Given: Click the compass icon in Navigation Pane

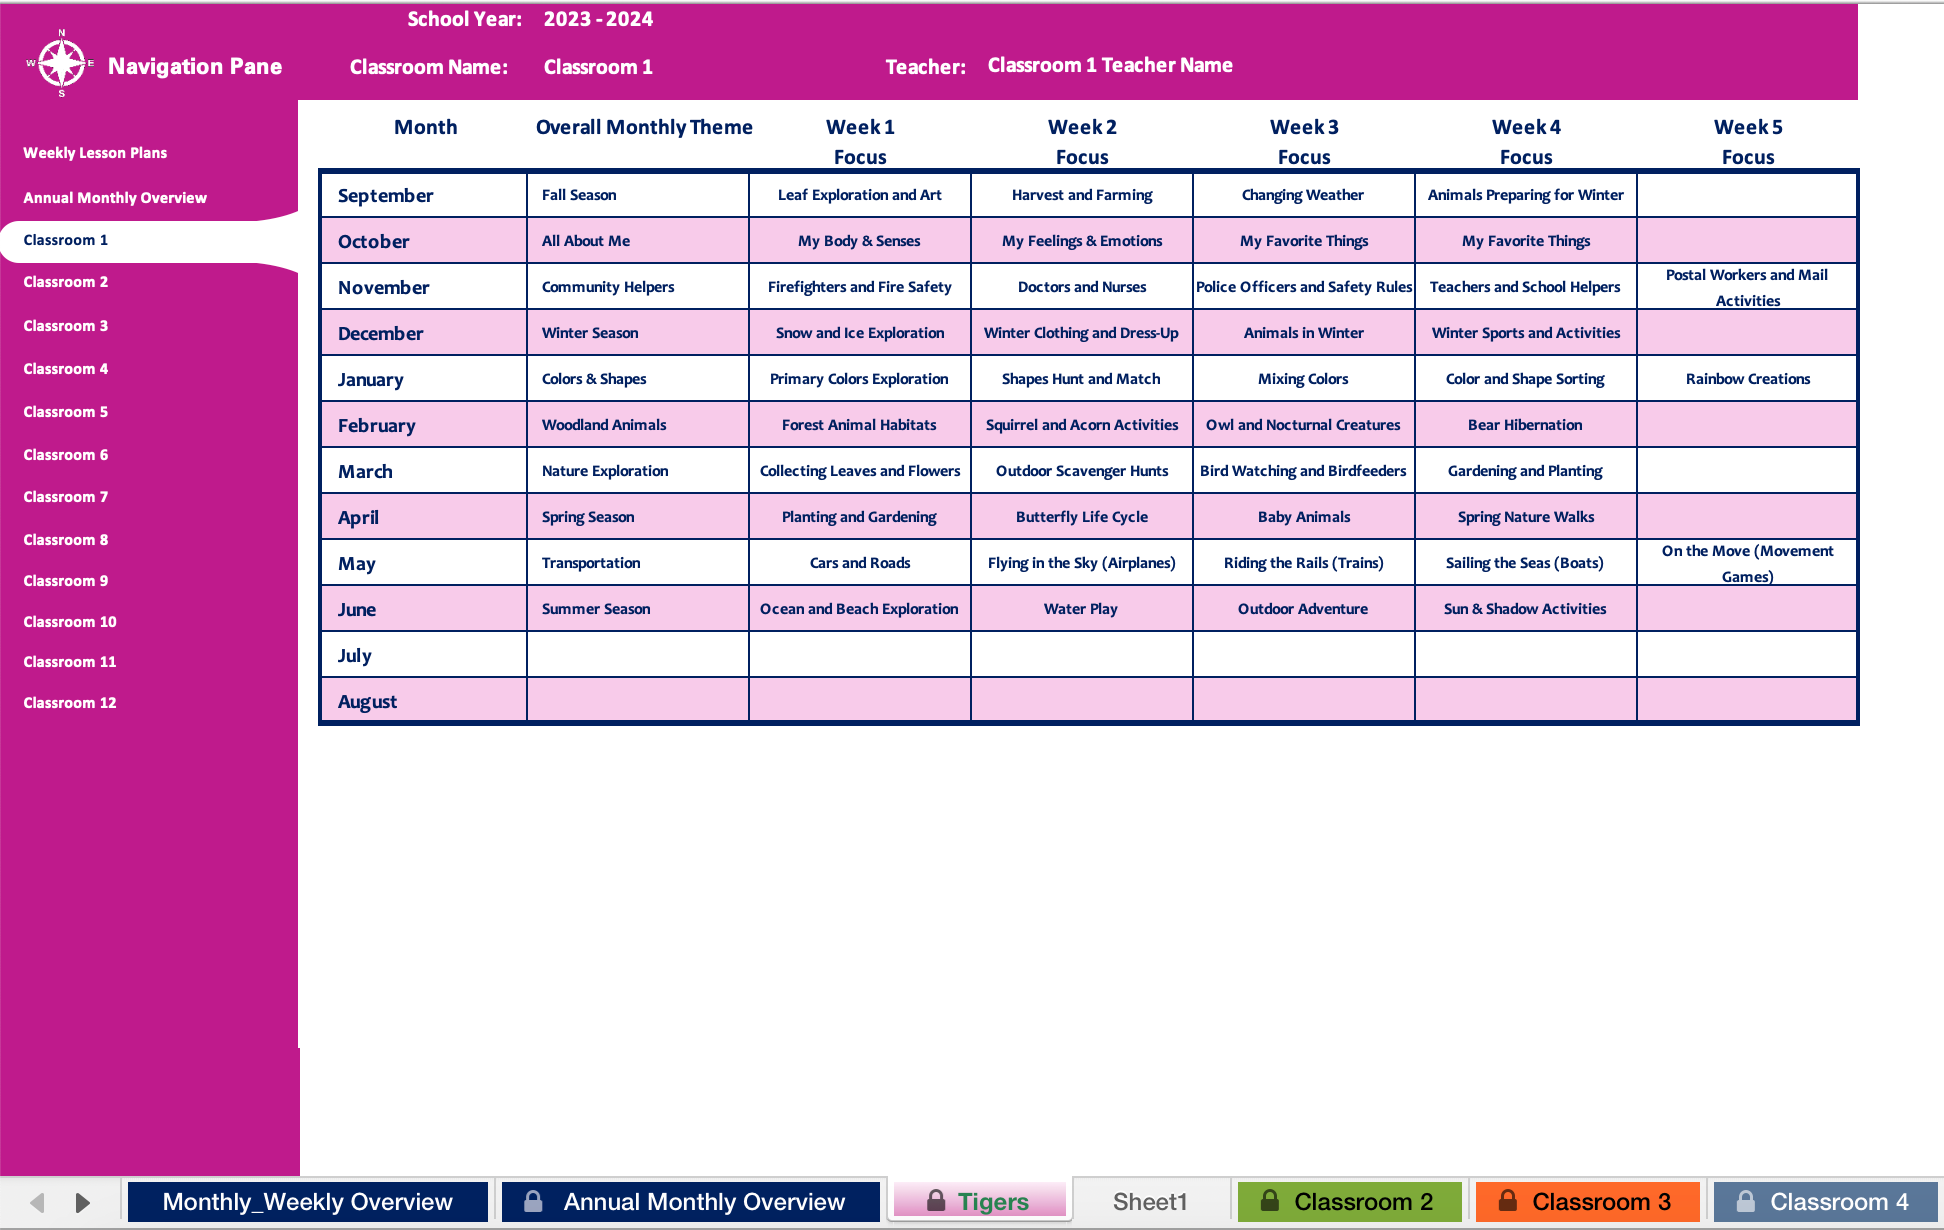Looking at the screenshot, I should (x=62, y=64).
